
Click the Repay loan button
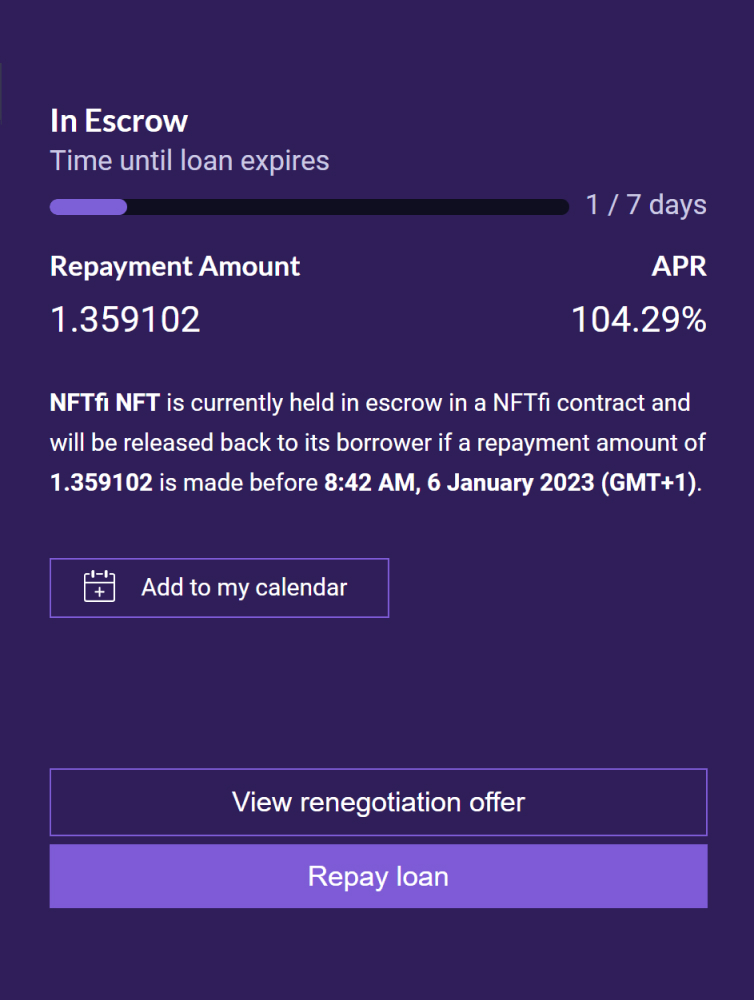tap(378, 877)
